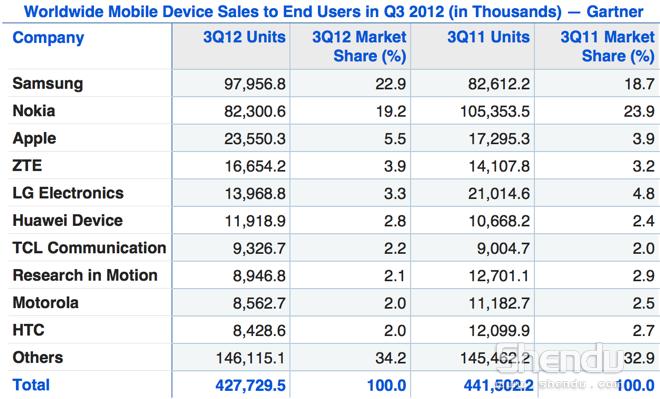Click the Total row label
The width and height of the screenshot is (660, 399).
pos(31,385)
